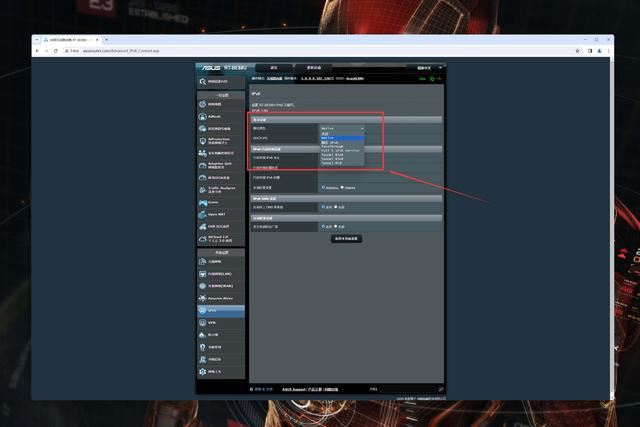Choose Passthrough from the dropdown list
The image size is (640, 427).
coord(333,146)
